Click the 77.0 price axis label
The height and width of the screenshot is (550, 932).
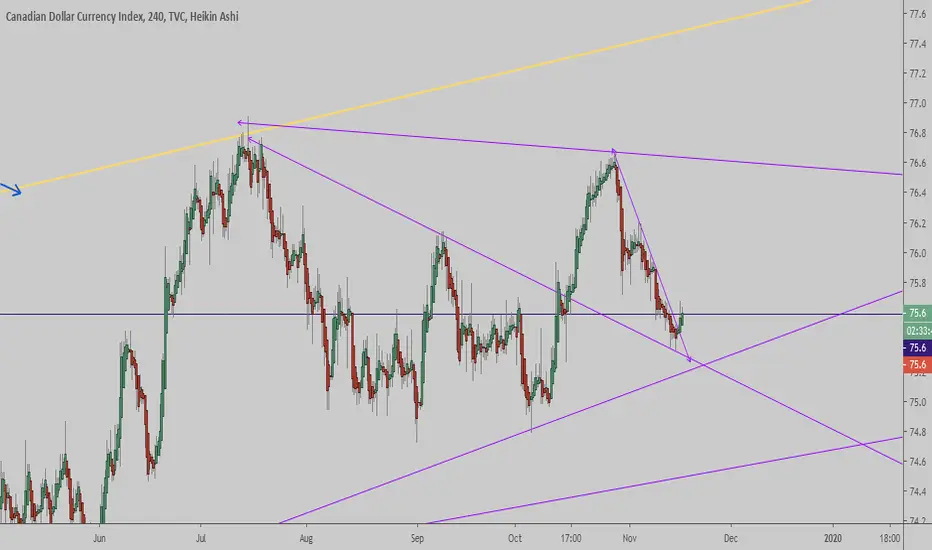click(x=918, y=103)
